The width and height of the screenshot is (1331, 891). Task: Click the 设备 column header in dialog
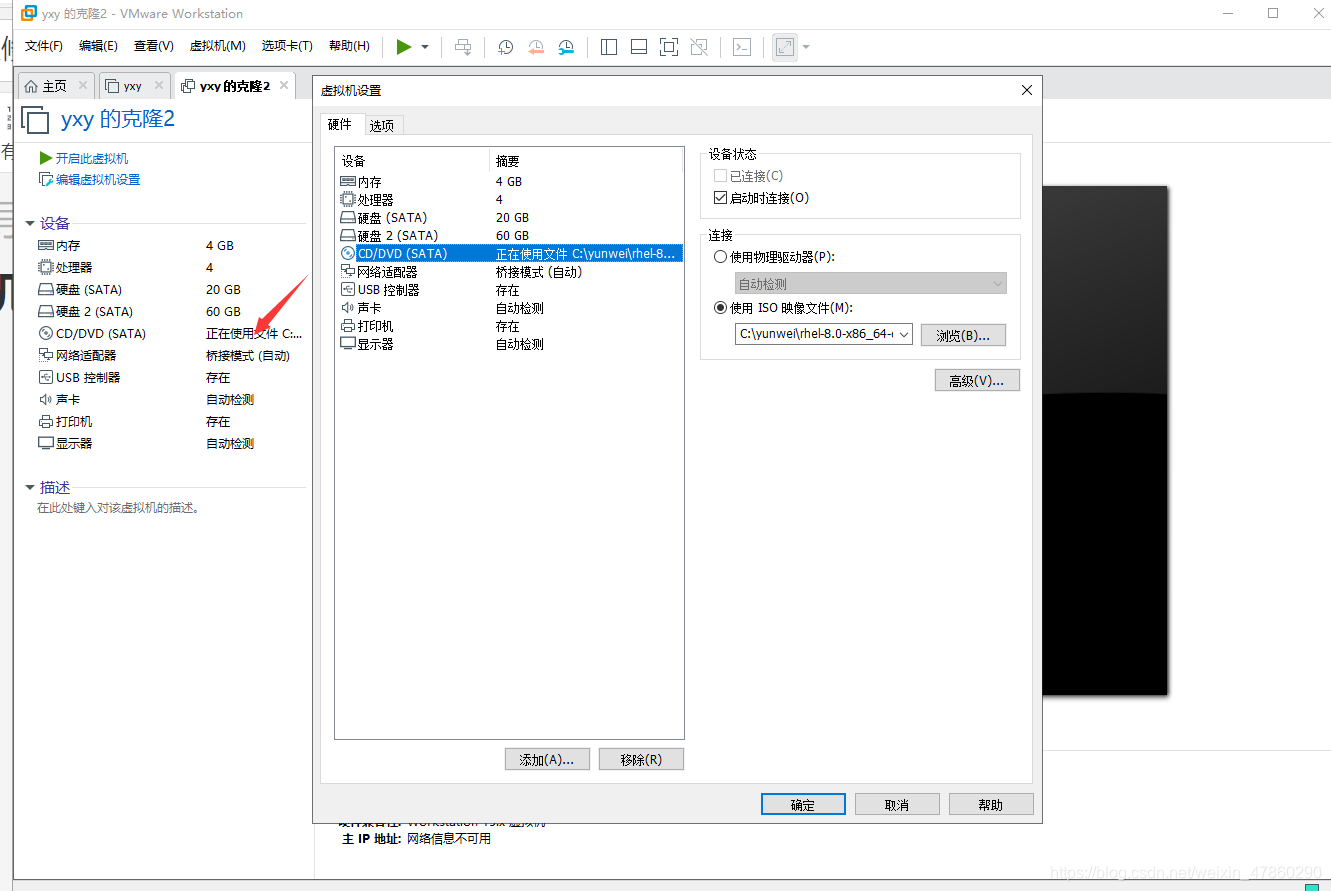point(412,160)
